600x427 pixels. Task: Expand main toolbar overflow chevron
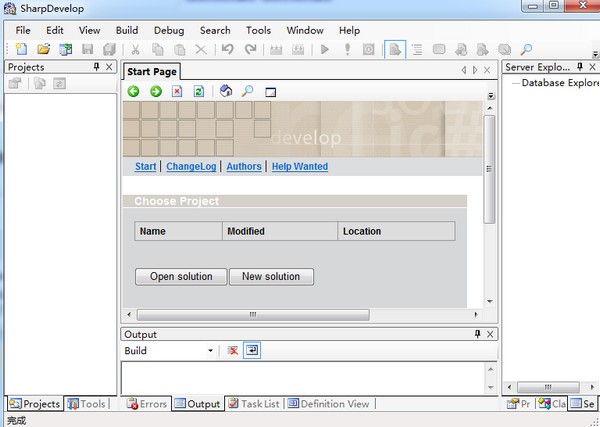tap(595, 54)
